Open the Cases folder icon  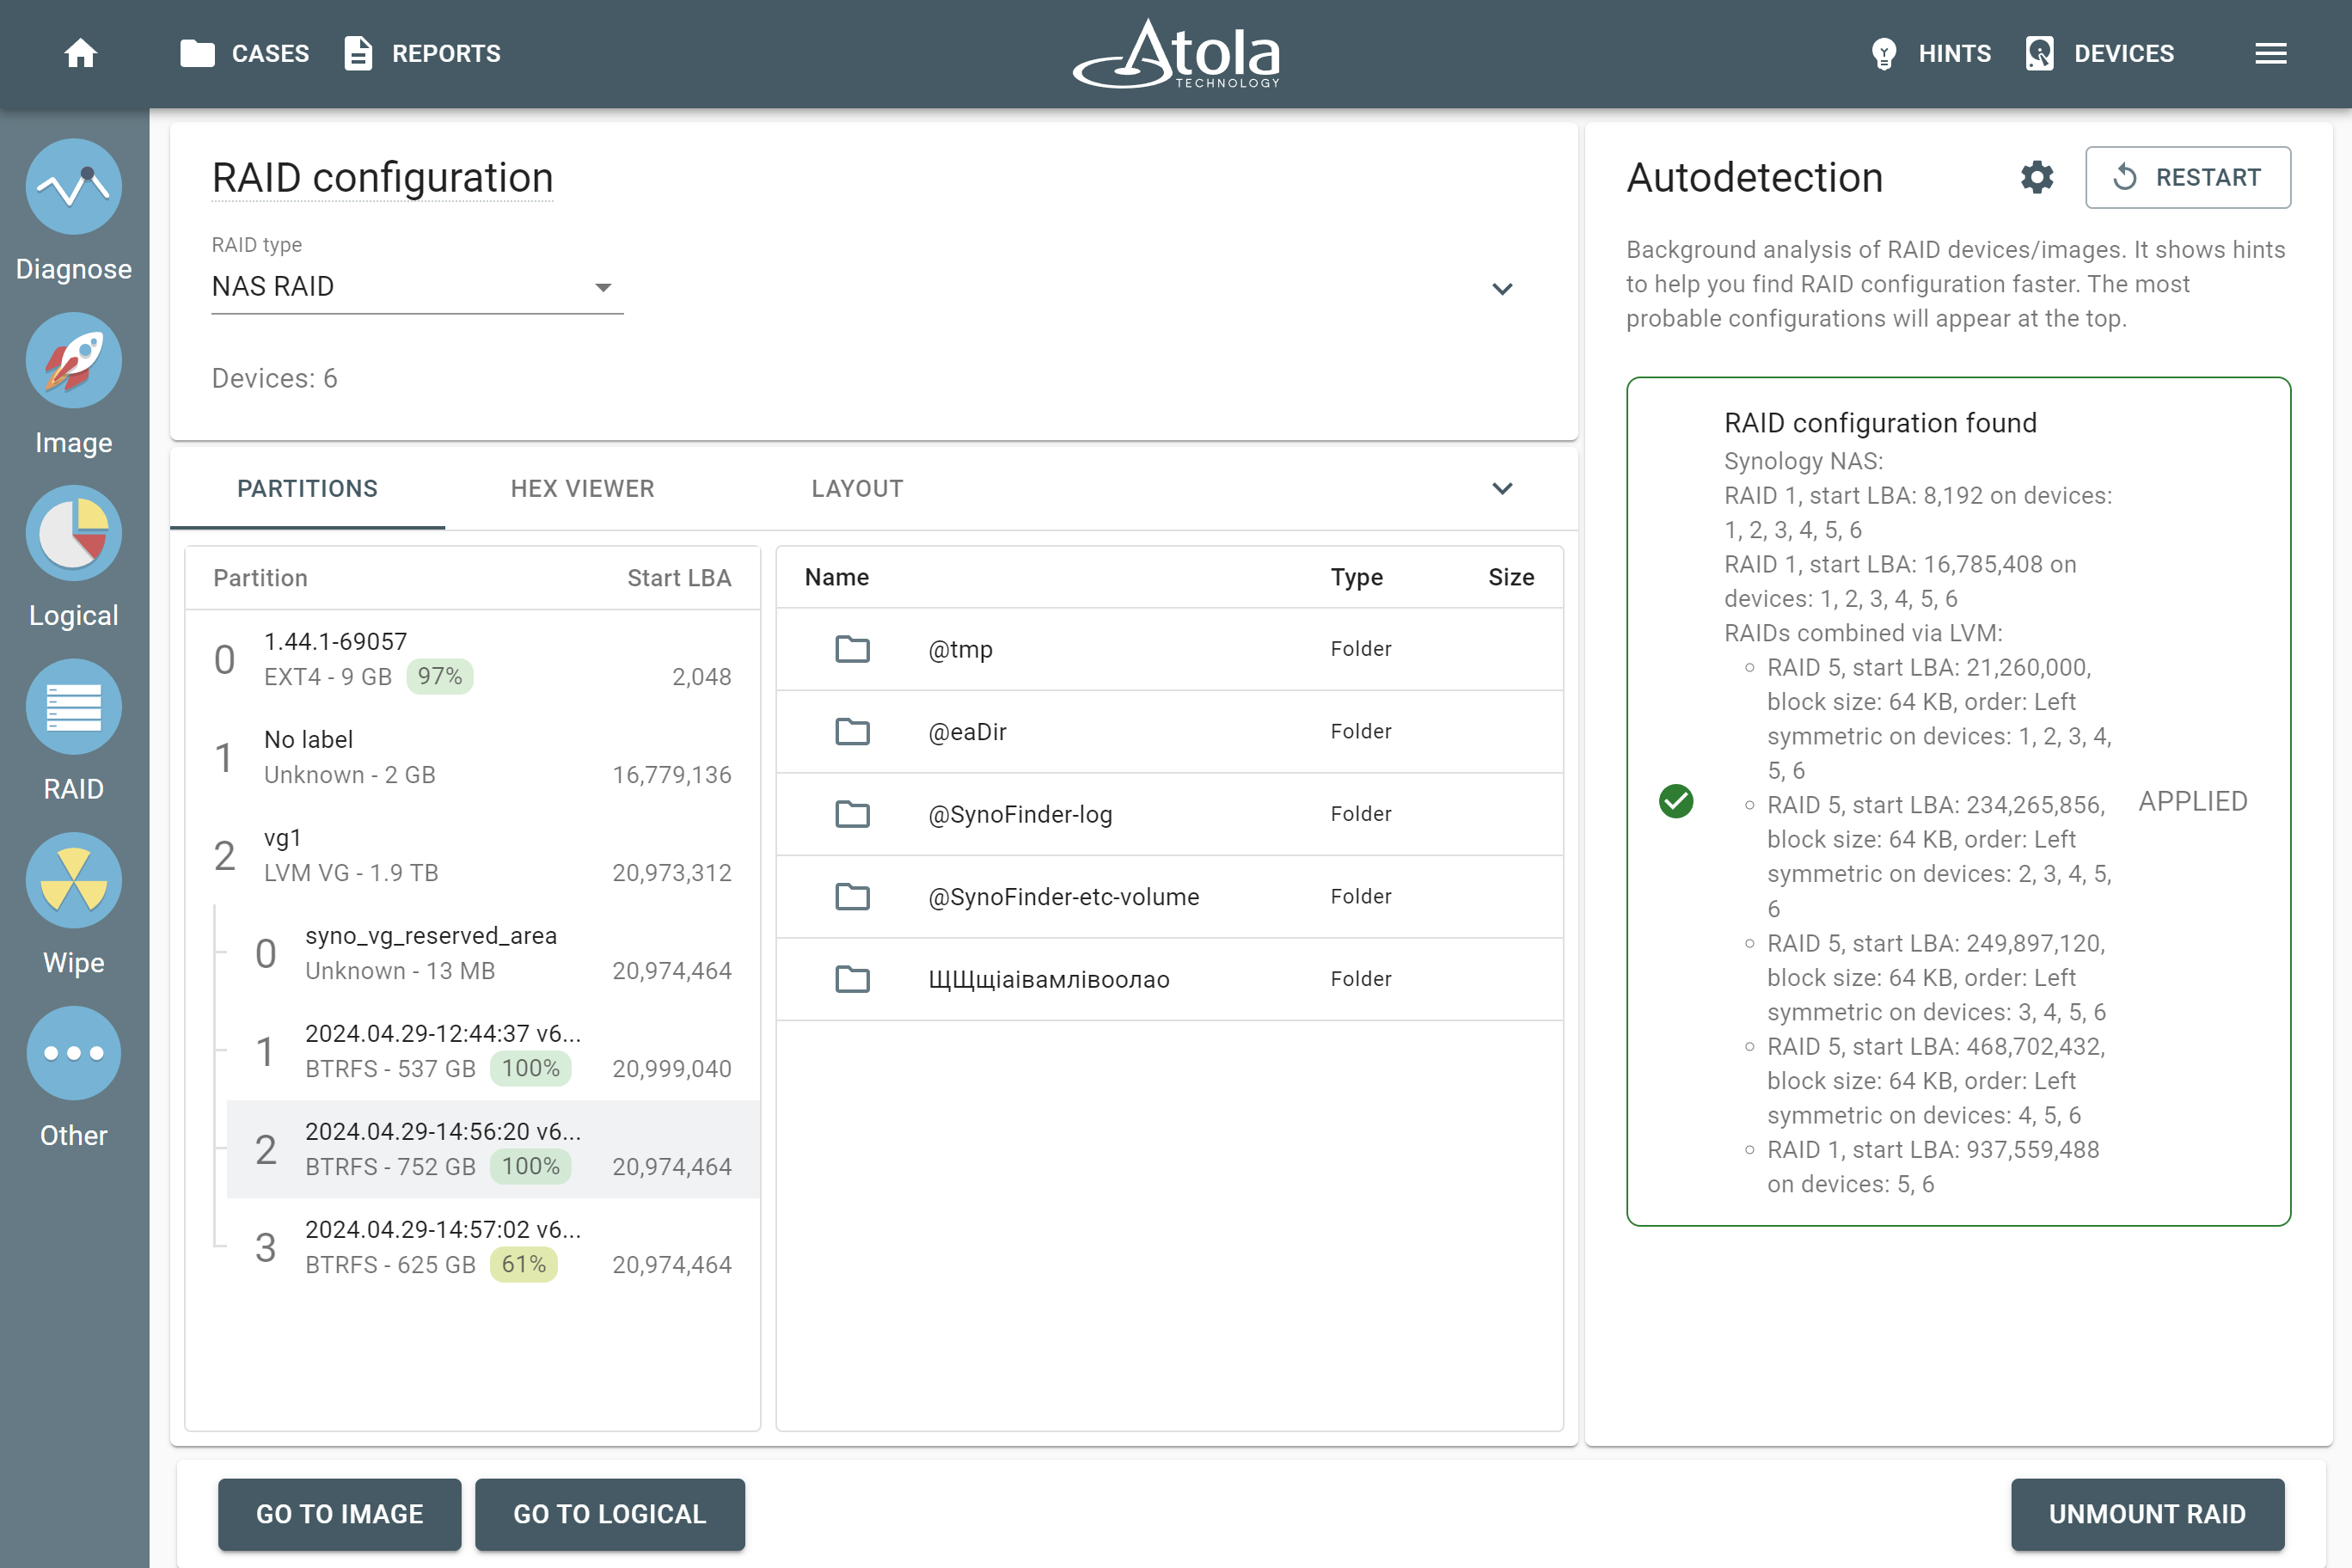197,53
